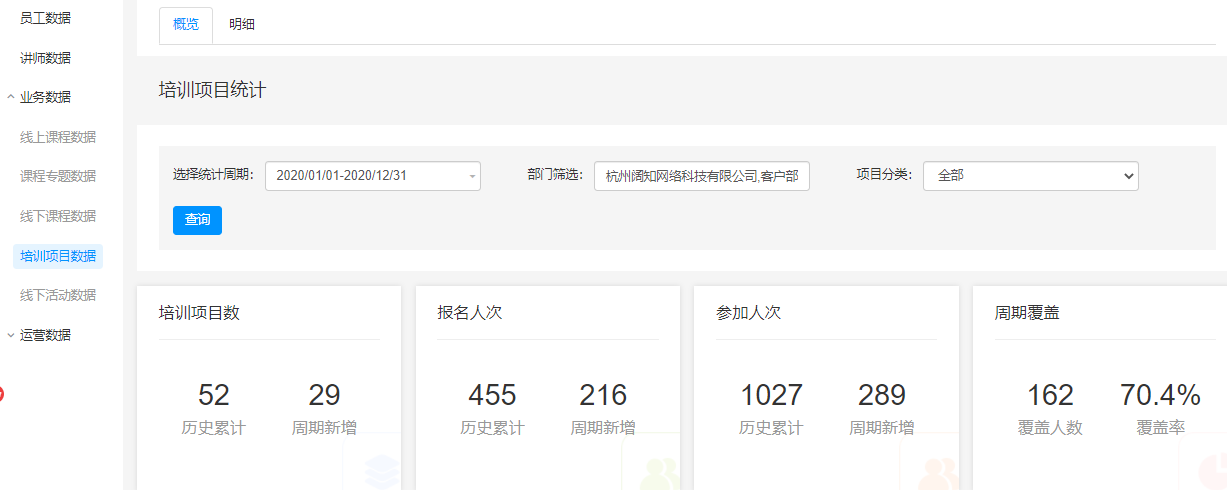Click the stacked layers icon in 培训项目数 card
This screenshot has width=1227, height=490.
pos(381,470)
